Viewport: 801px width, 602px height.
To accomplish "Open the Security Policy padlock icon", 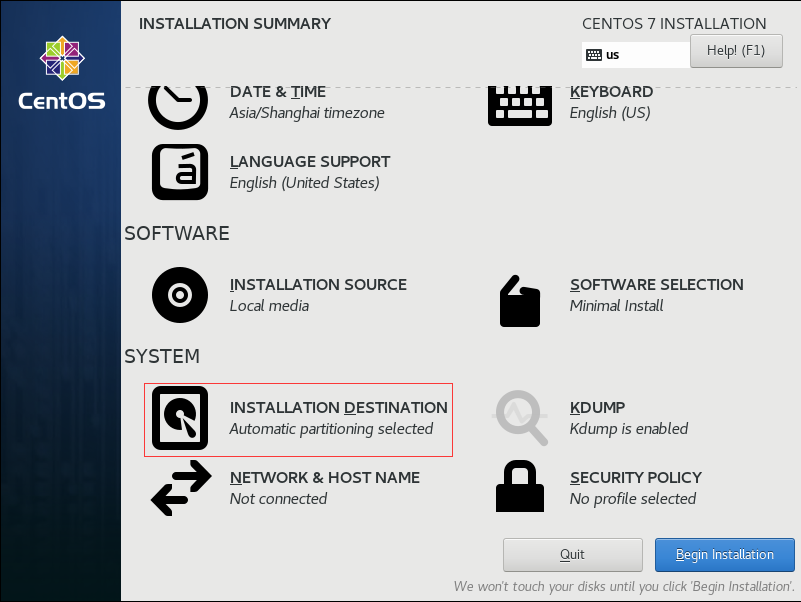I will (520, 486).
